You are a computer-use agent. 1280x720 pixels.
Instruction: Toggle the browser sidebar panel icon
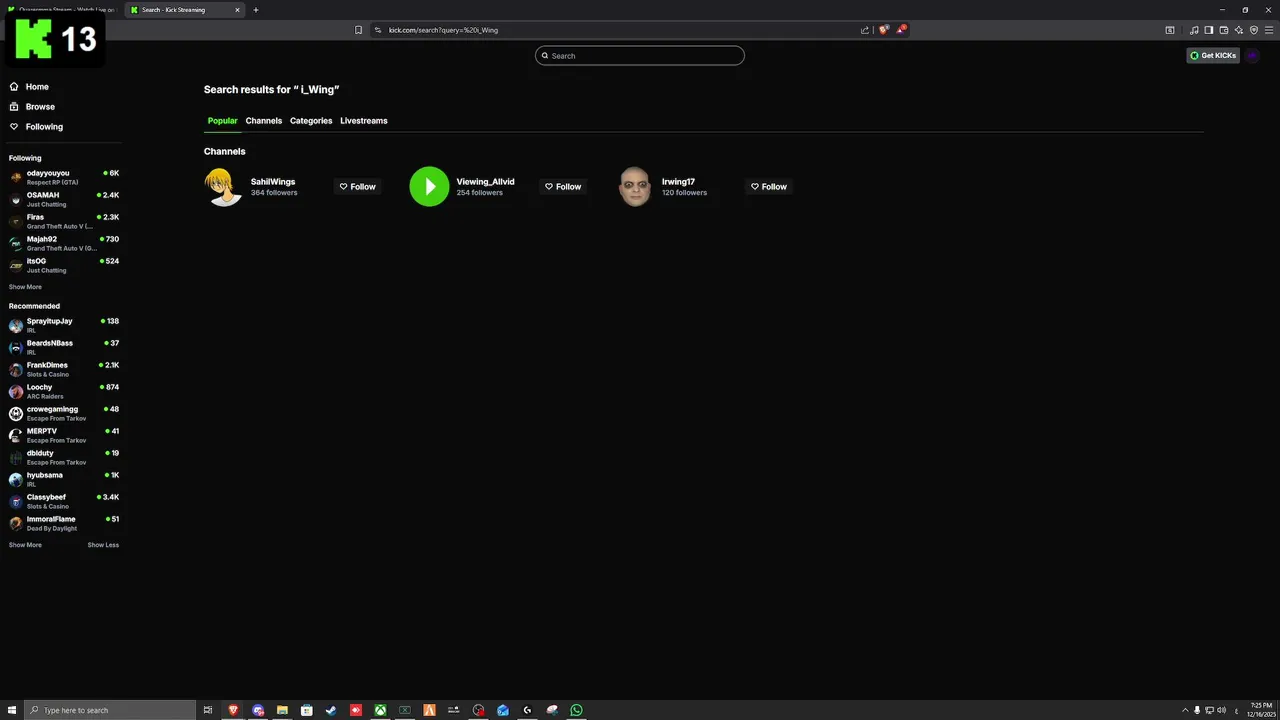[x=1209, y=30]
